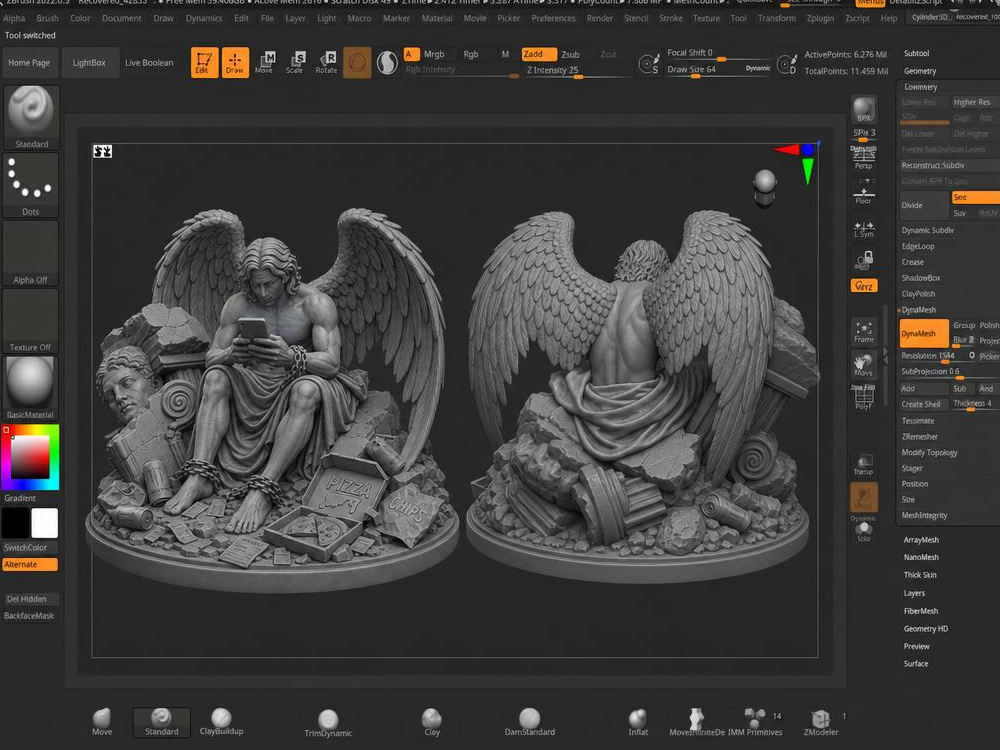Expand the NanoMesh subpalette
The image size is (1000, 750).
[921, 557]
